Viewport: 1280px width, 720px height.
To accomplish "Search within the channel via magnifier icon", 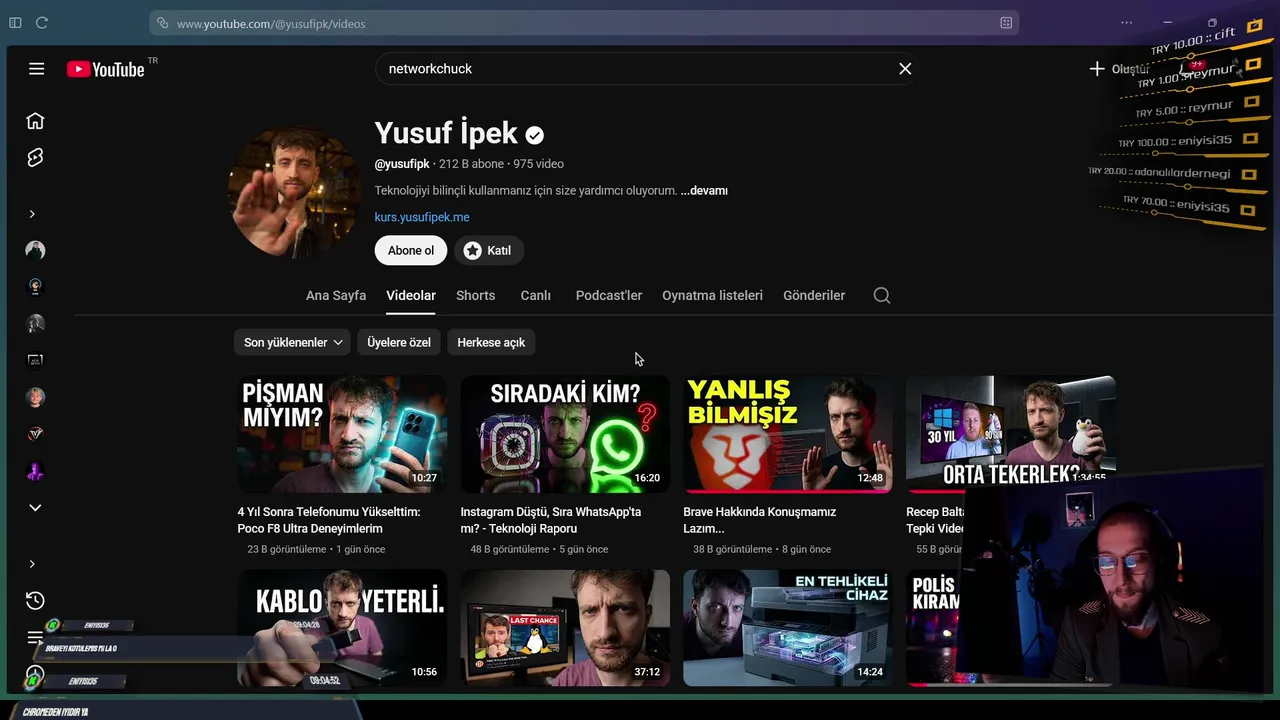I will tap(882, 295).
